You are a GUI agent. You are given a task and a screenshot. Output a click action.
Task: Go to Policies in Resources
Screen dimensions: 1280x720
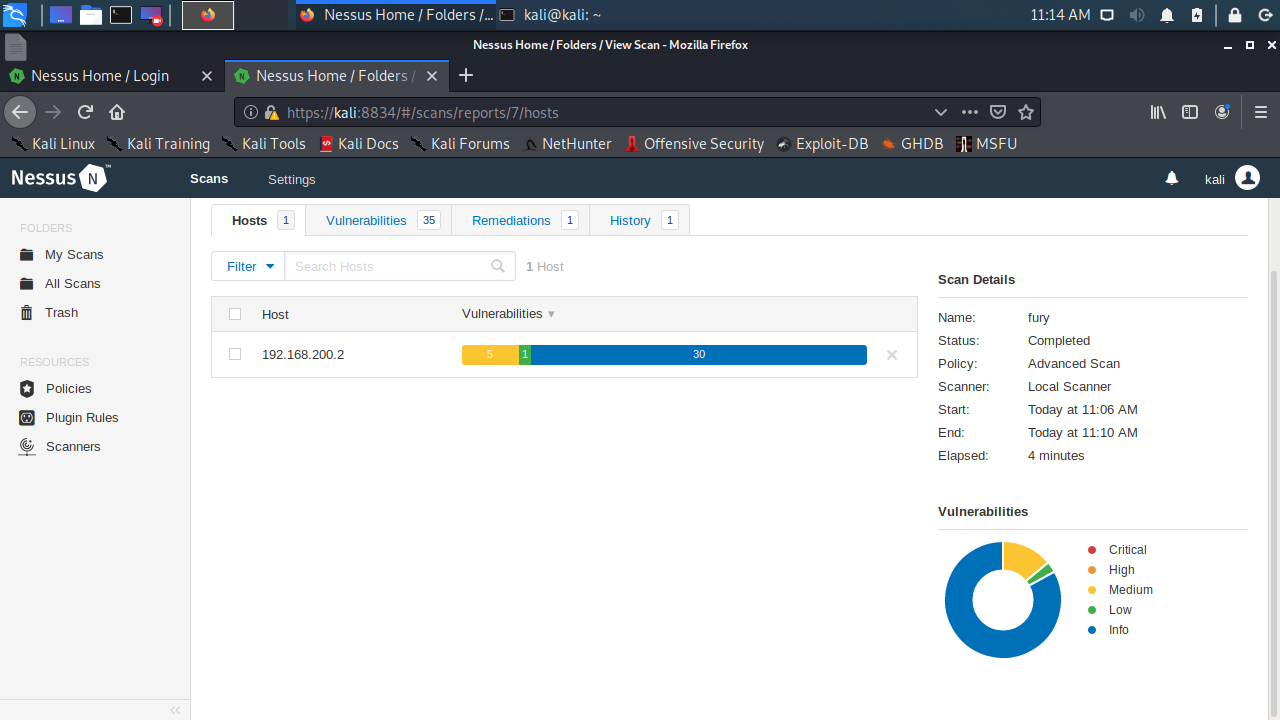coord(69,389)
